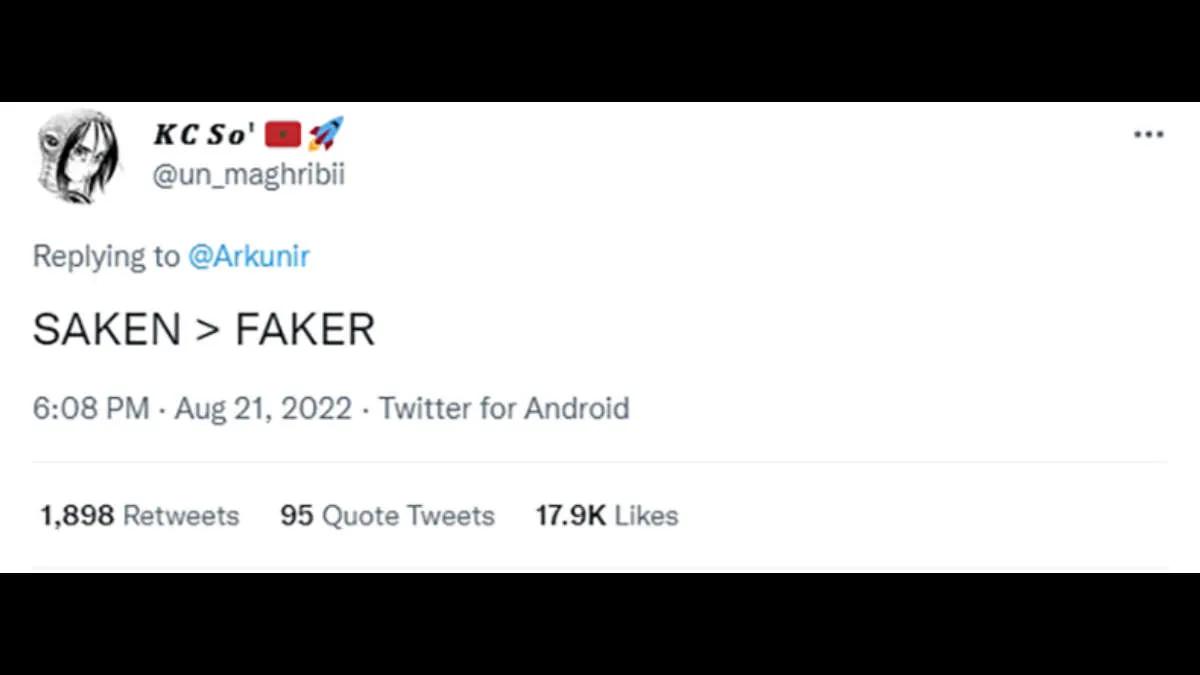Click the black bar above the tweet
Image resolution: width=1200 pixels, height=675 pixels.
pos(600,50)
